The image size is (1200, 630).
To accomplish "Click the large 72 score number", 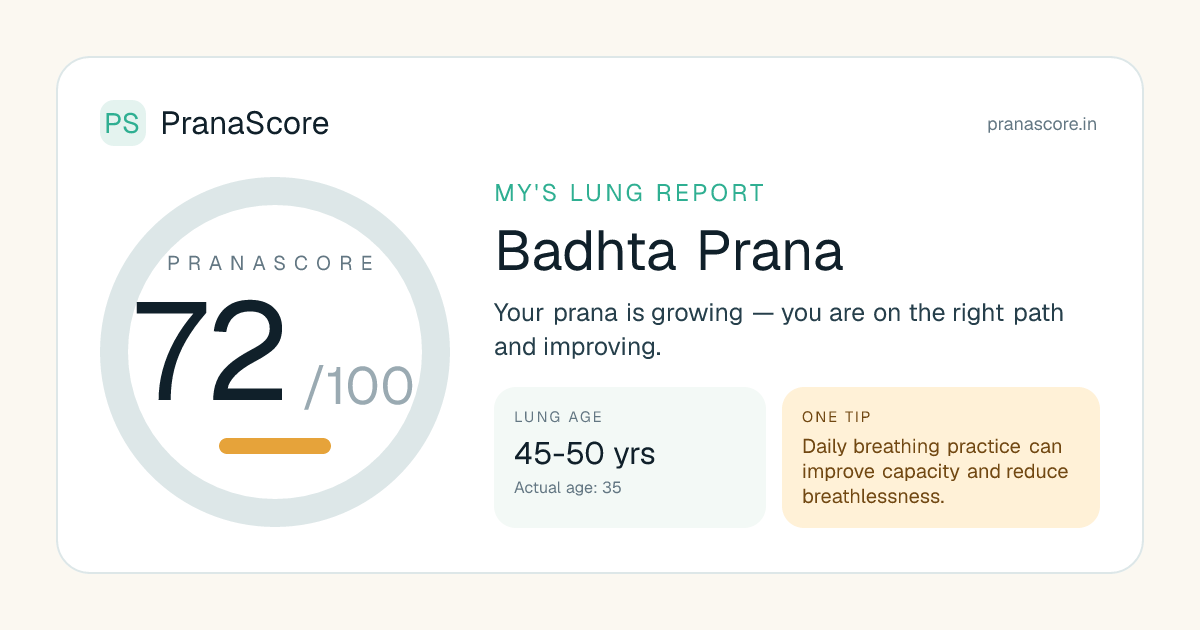I will click(210, 354).
